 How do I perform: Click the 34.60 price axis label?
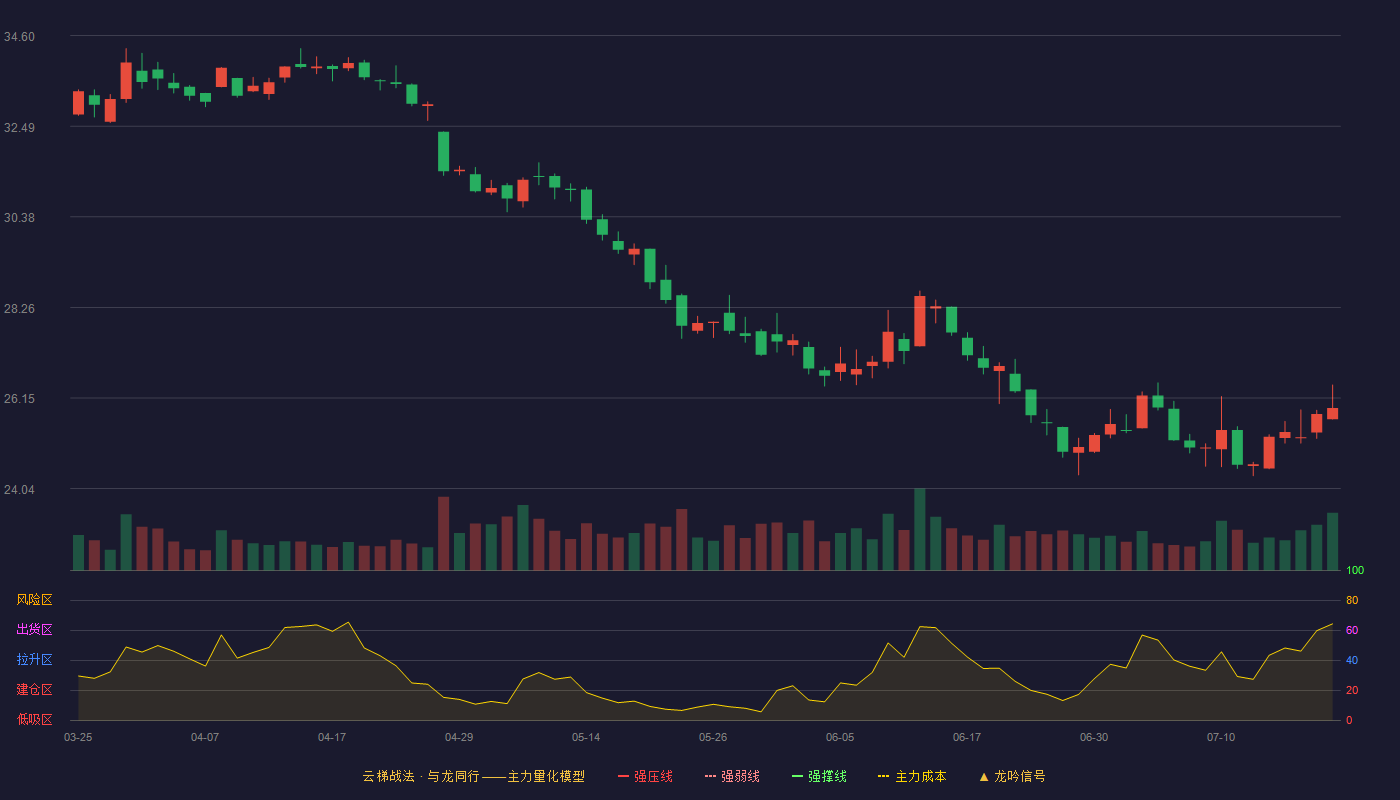19,37
